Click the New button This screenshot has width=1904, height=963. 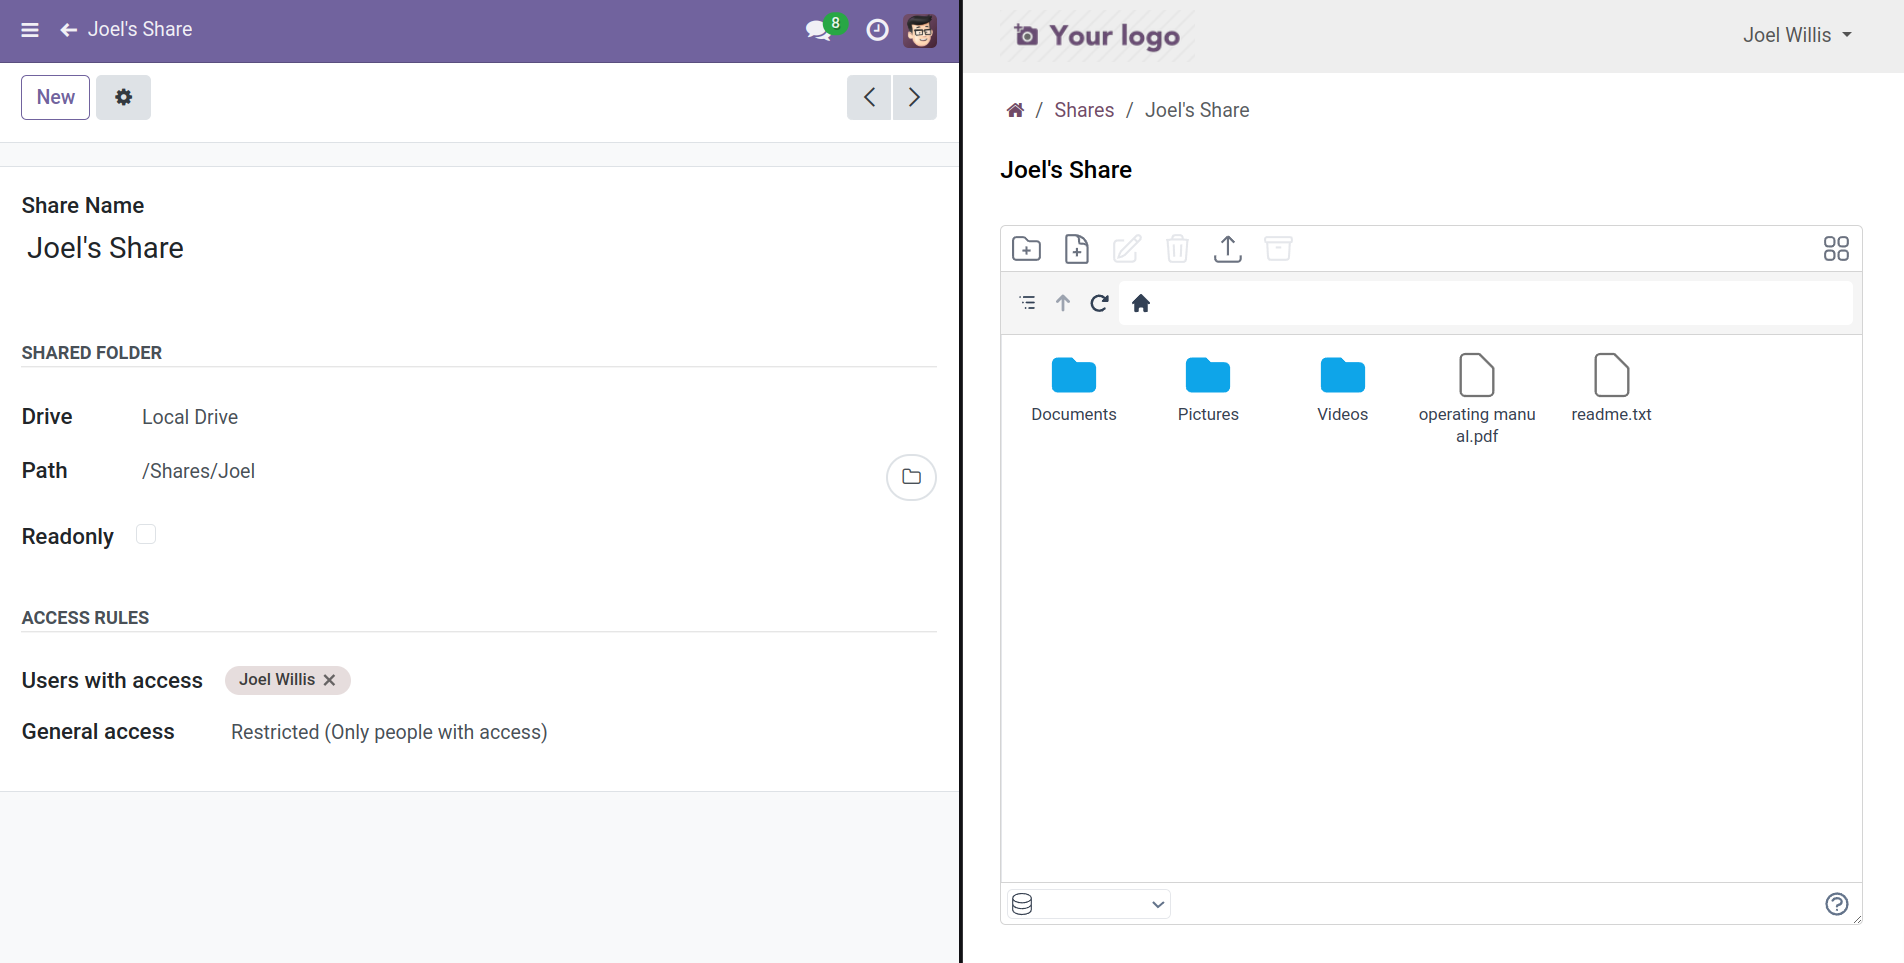pos(56,97)
